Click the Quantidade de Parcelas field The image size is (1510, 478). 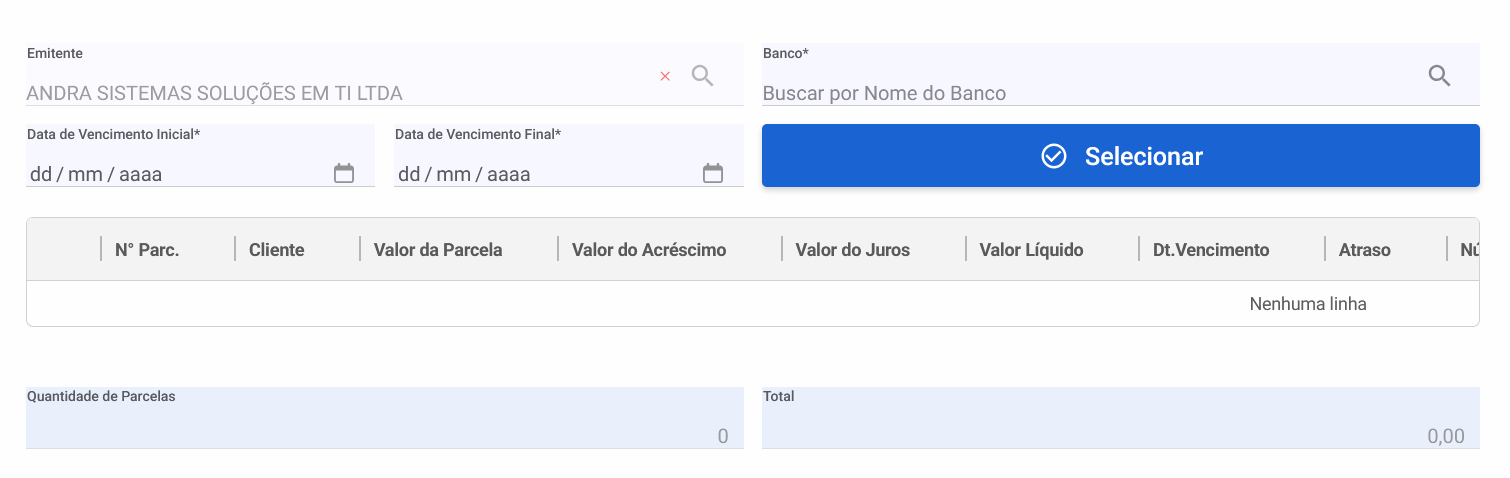tap(385, 418)
